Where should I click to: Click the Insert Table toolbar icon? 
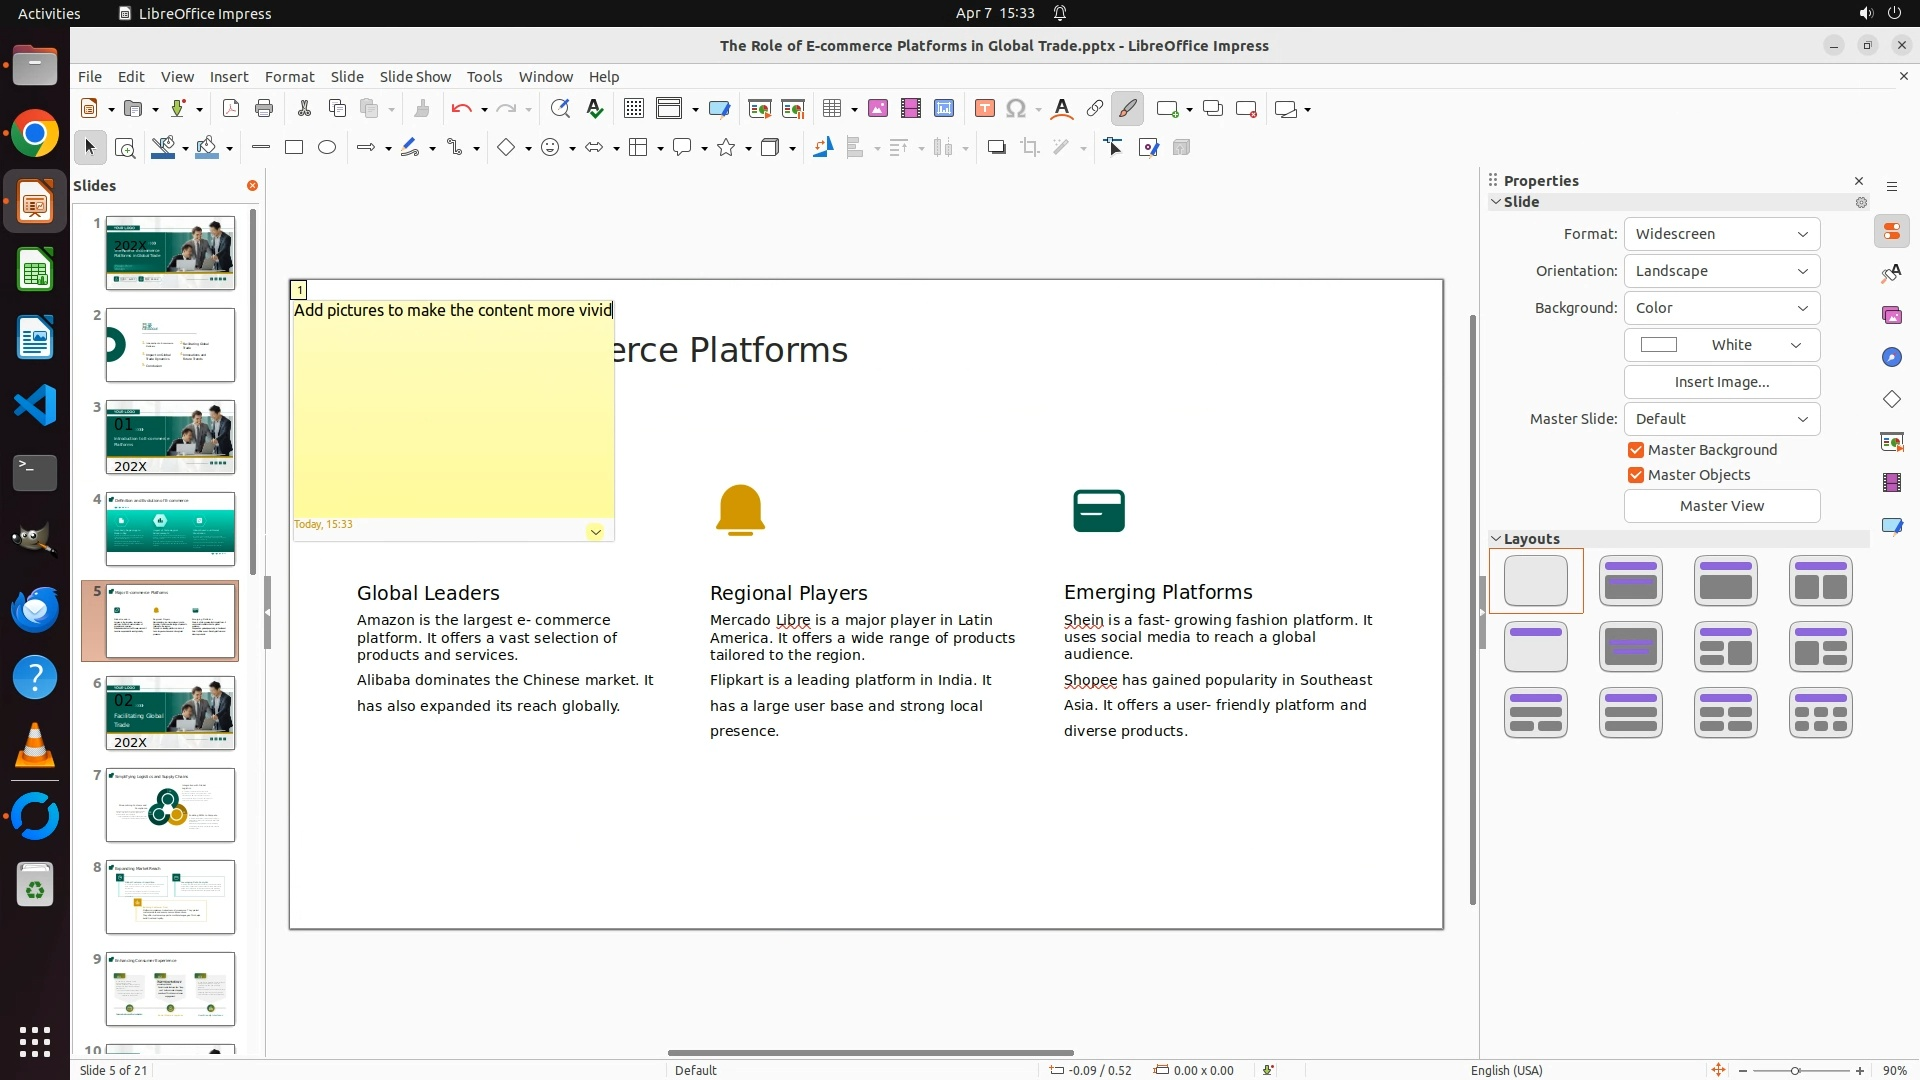pos(831,109)
